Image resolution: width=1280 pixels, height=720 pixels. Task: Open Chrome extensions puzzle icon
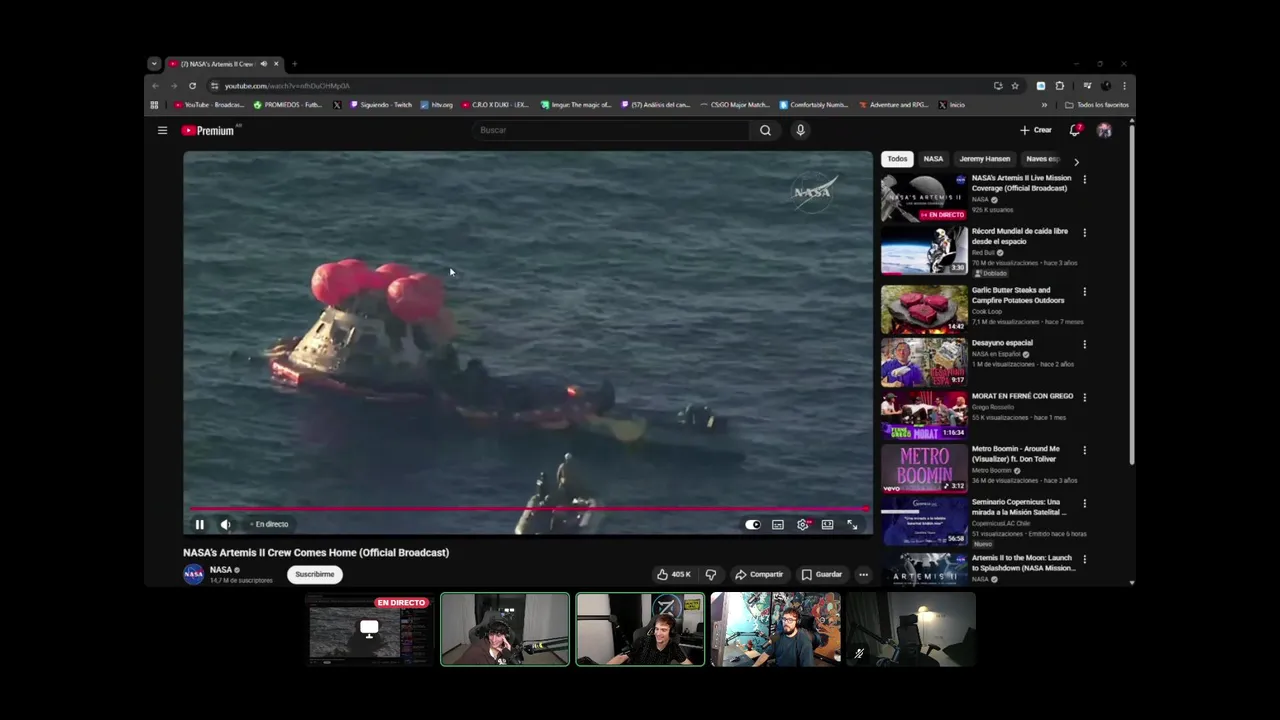click(x=1060, y=86)
